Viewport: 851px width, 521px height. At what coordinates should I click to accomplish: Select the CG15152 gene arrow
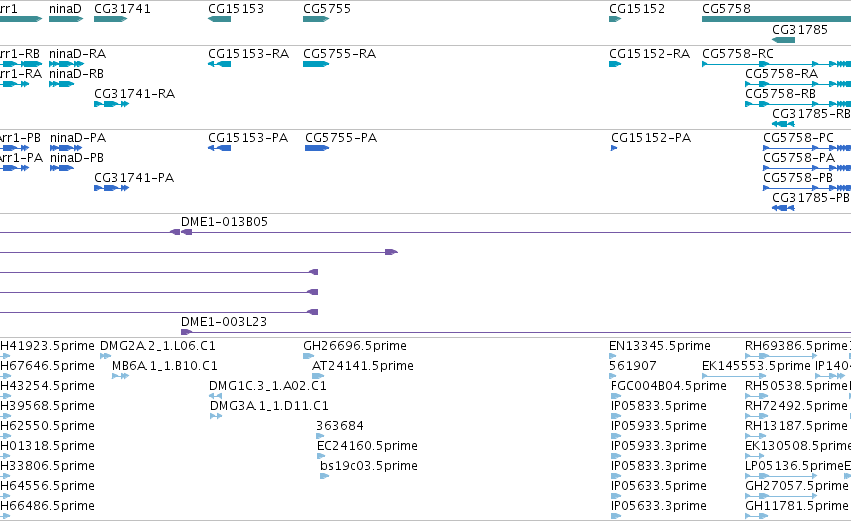click(x=615, y=19)
